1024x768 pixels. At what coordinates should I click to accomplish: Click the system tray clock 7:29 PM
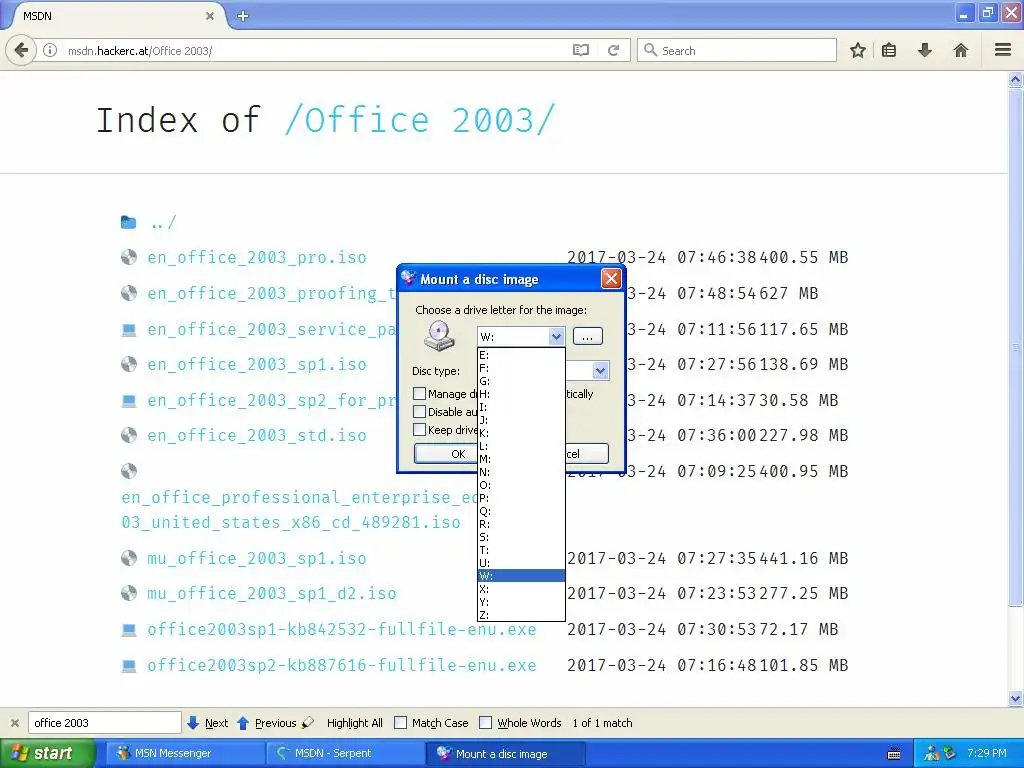(986, 753)
